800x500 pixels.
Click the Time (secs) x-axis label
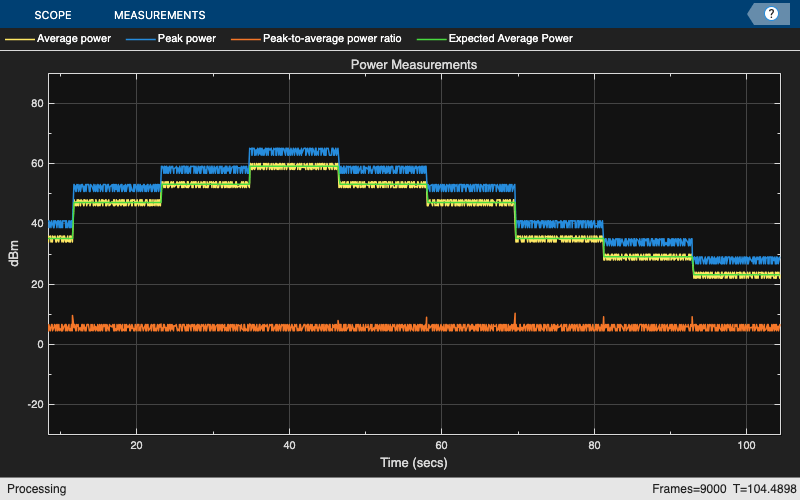[x=414, y=463]
